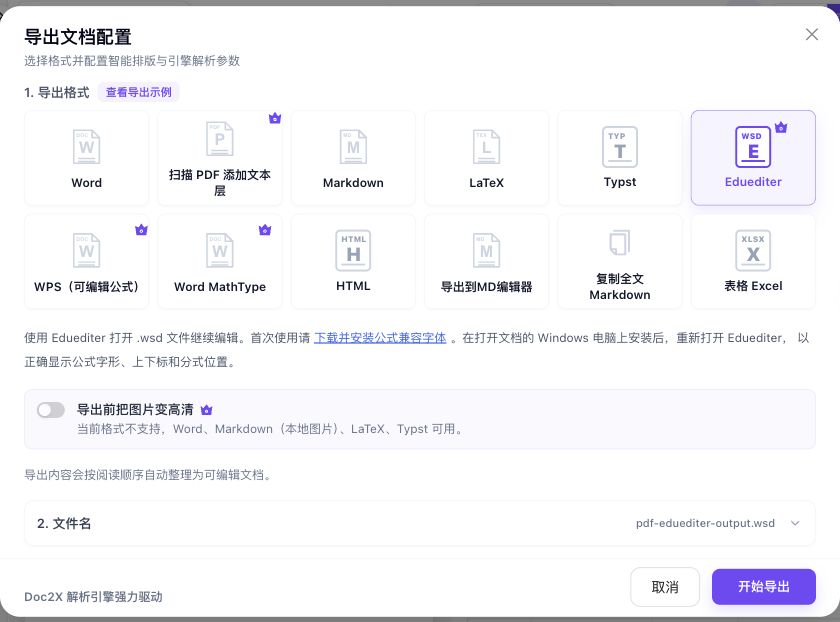The height and width of the screenshot is (622, 840).
Task: Click the copy full Markdown icon
Action: pyautogui.click(x=620, y=243)
